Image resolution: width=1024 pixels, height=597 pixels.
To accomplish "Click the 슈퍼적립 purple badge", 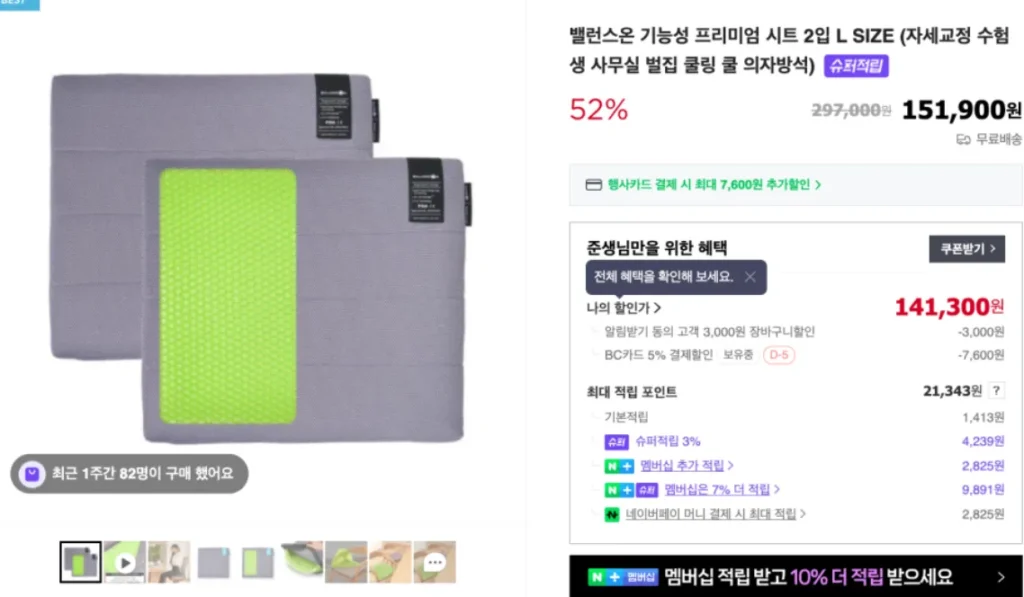I will [x=856, y=66].
